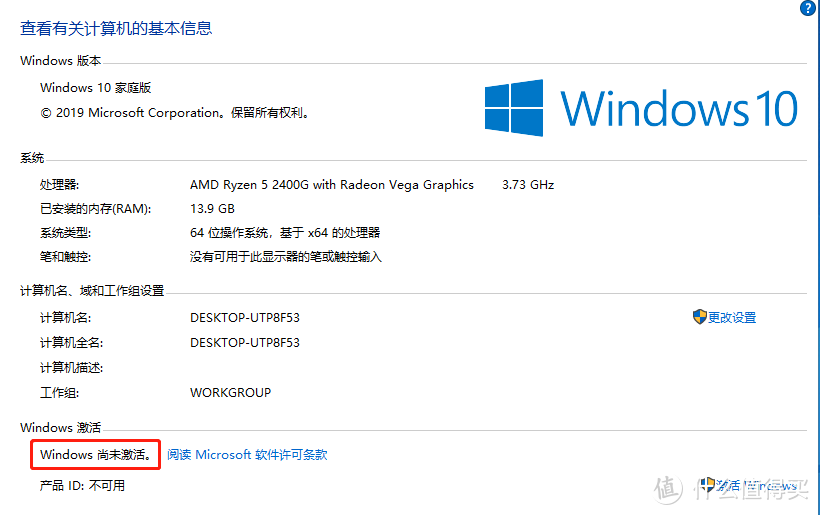
Task: Click the 2019 Microsoft Corporation copyright line
Action: pyautogui.click(x=175, y=113)
